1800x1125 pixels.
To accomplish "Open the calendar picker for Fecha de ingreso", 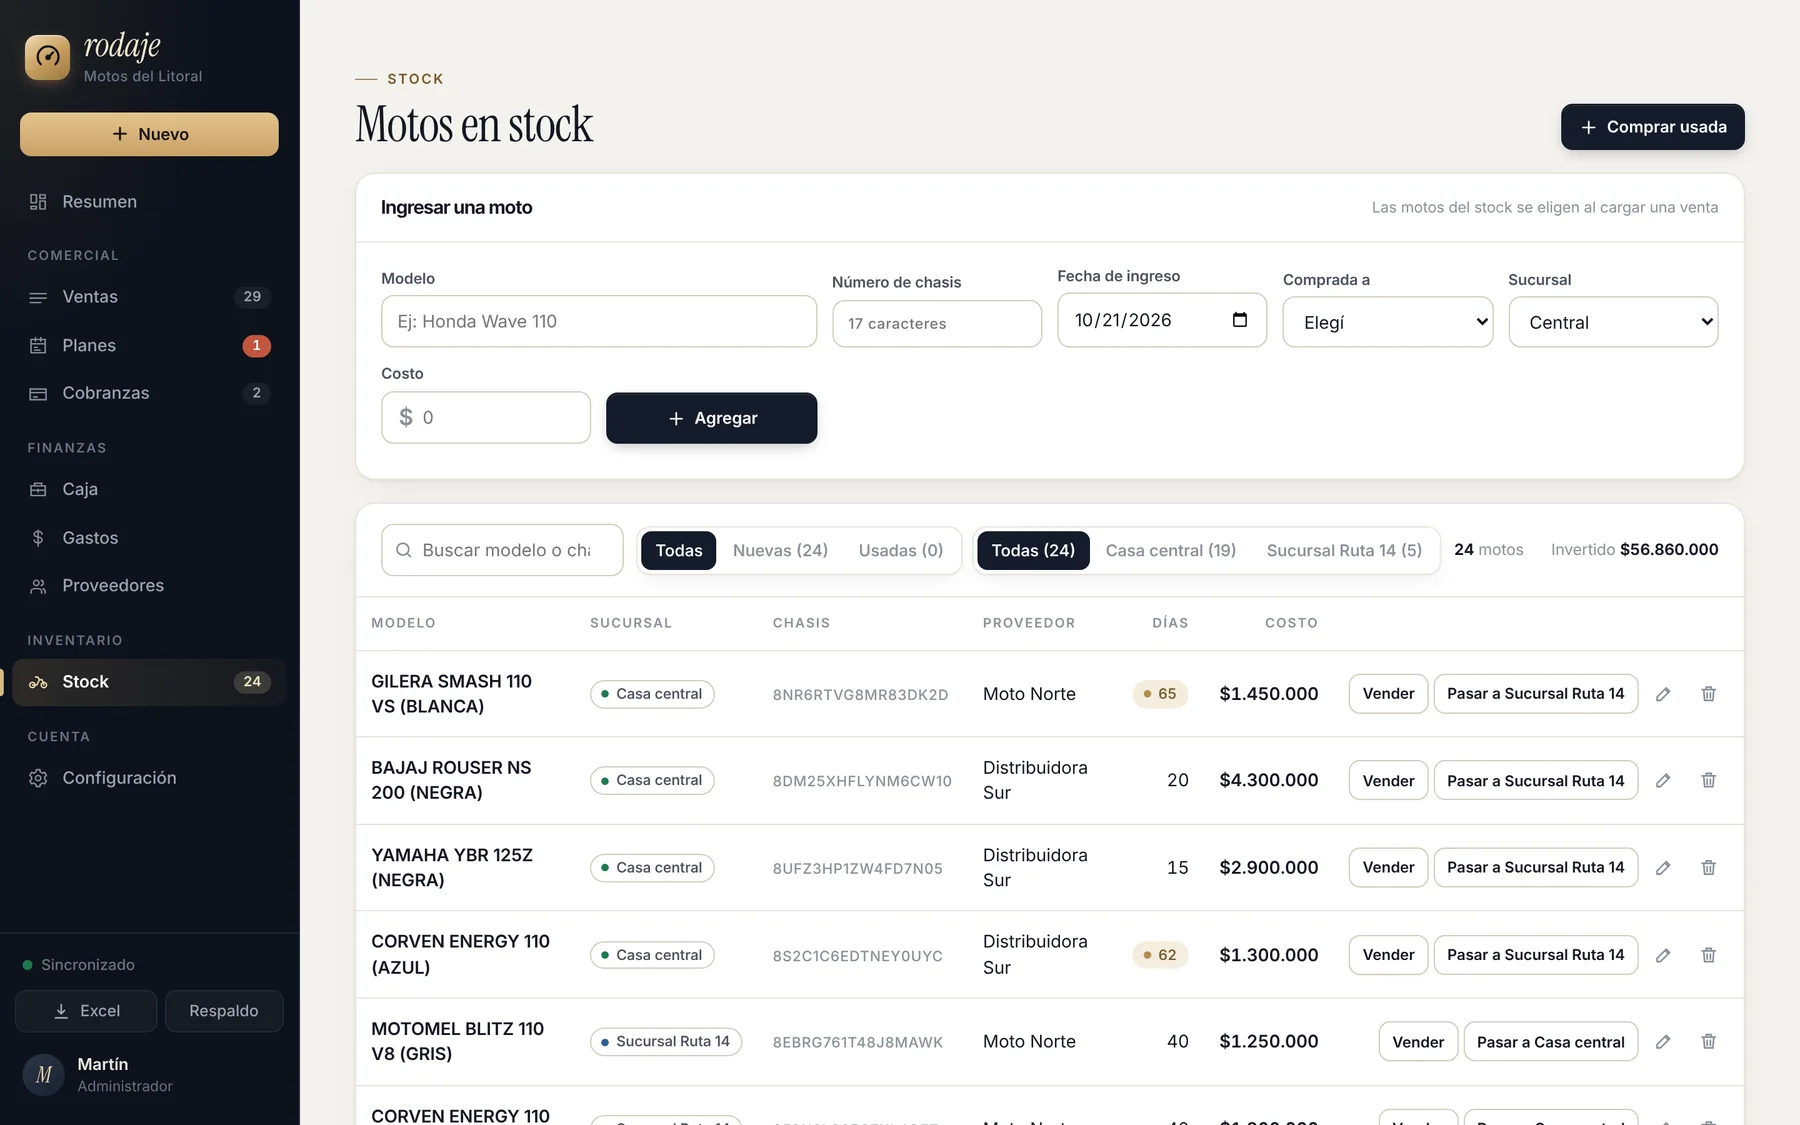I will (x=1240, y=320).
